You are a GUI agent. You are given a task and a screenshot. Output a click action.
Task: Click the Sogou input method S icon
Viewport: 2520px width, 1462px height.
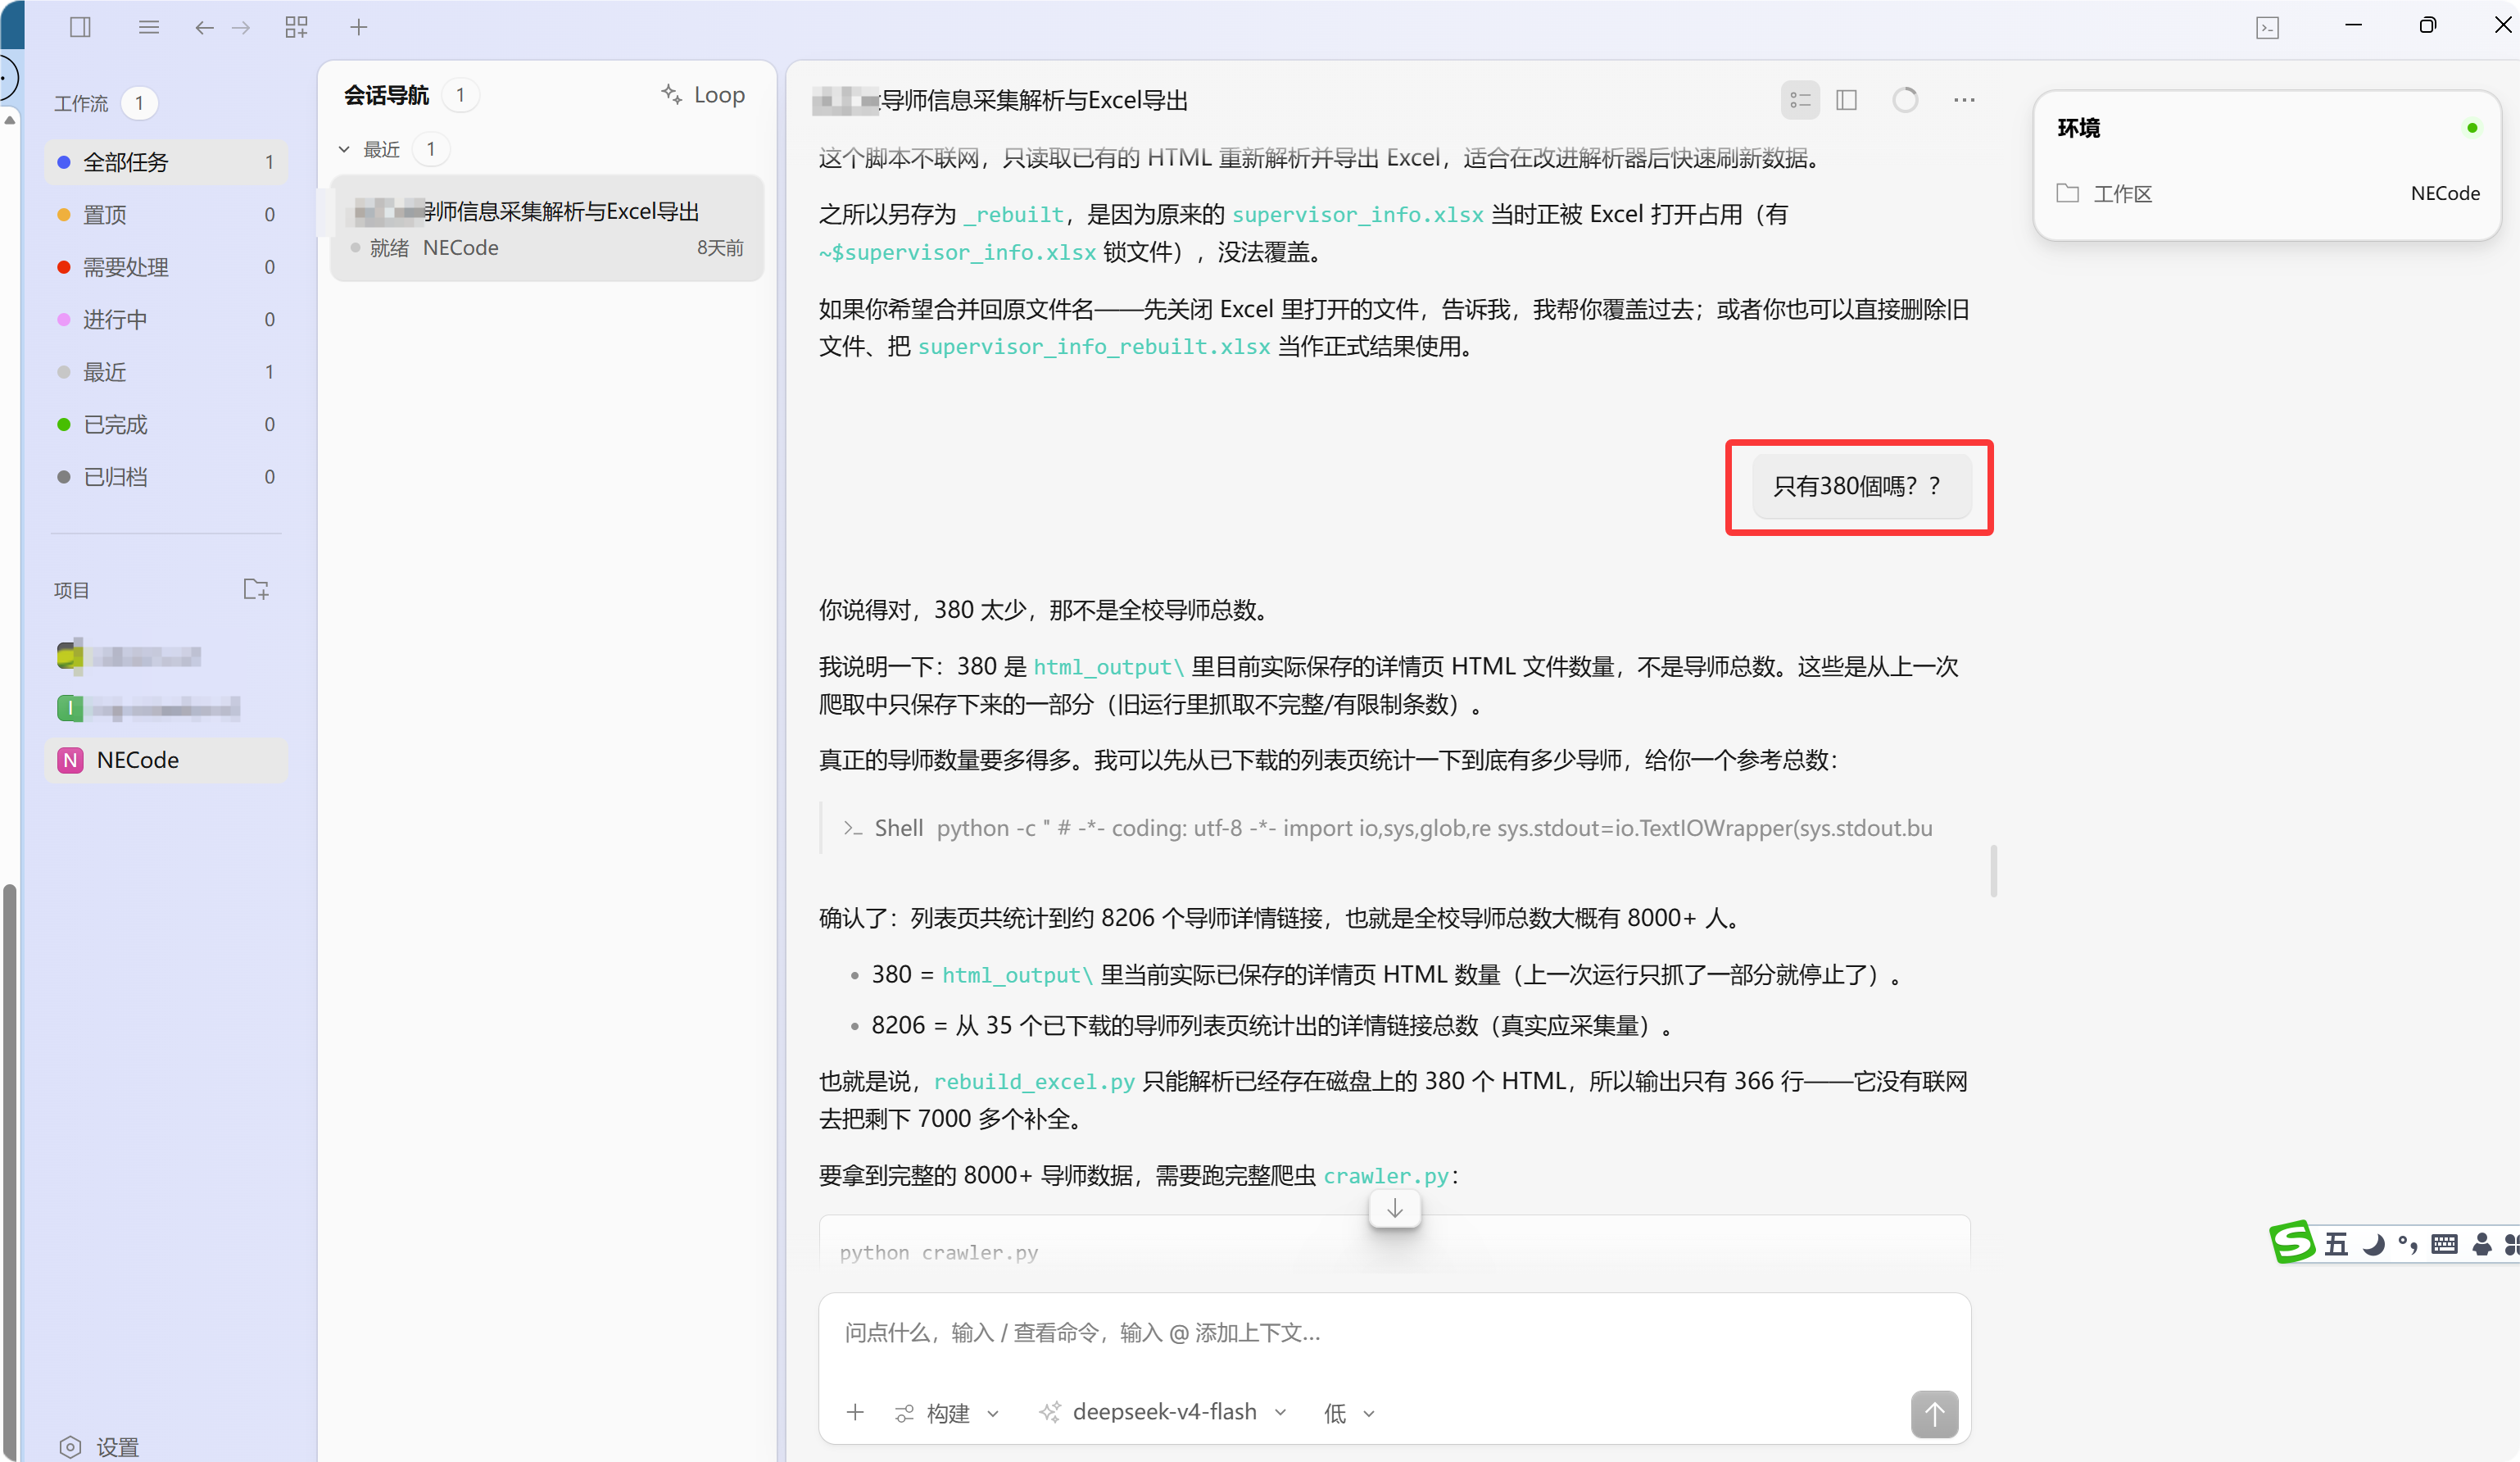2292,1243
